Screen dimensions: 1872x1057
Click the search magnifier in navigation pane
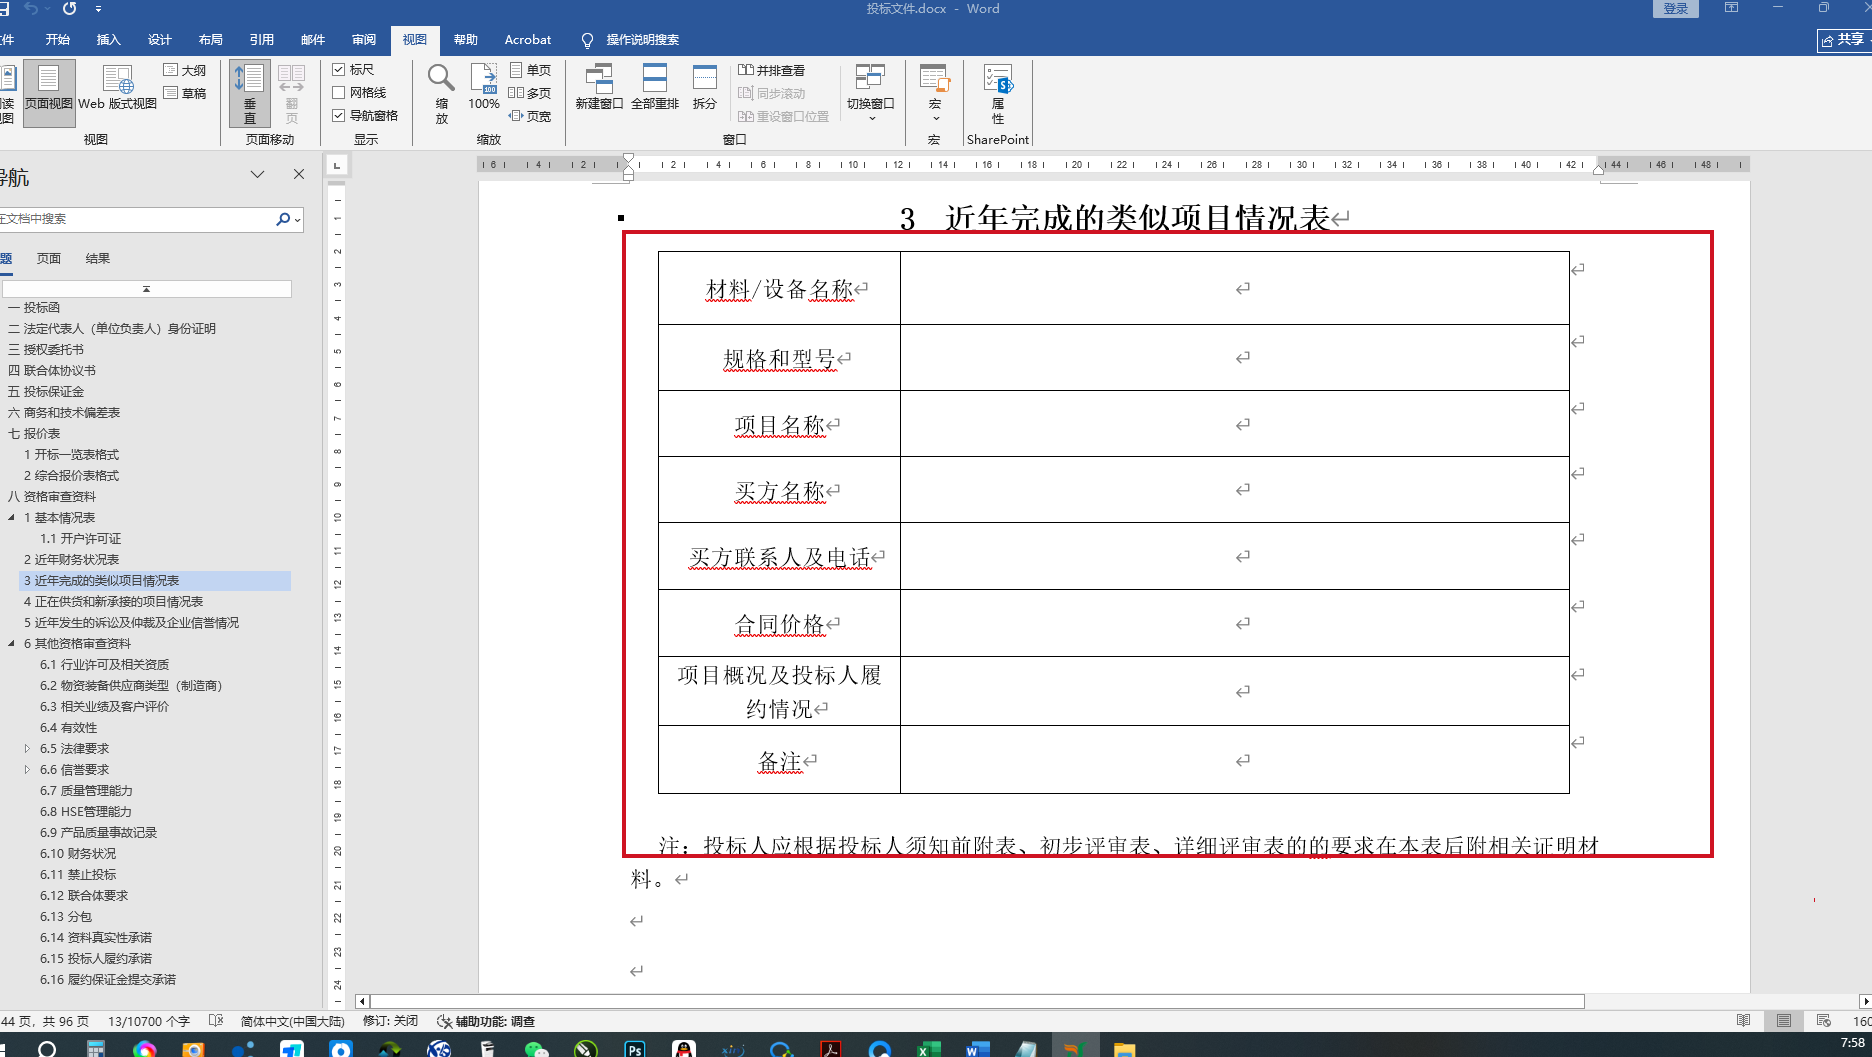pyautogui.click(x=282, y=219)
